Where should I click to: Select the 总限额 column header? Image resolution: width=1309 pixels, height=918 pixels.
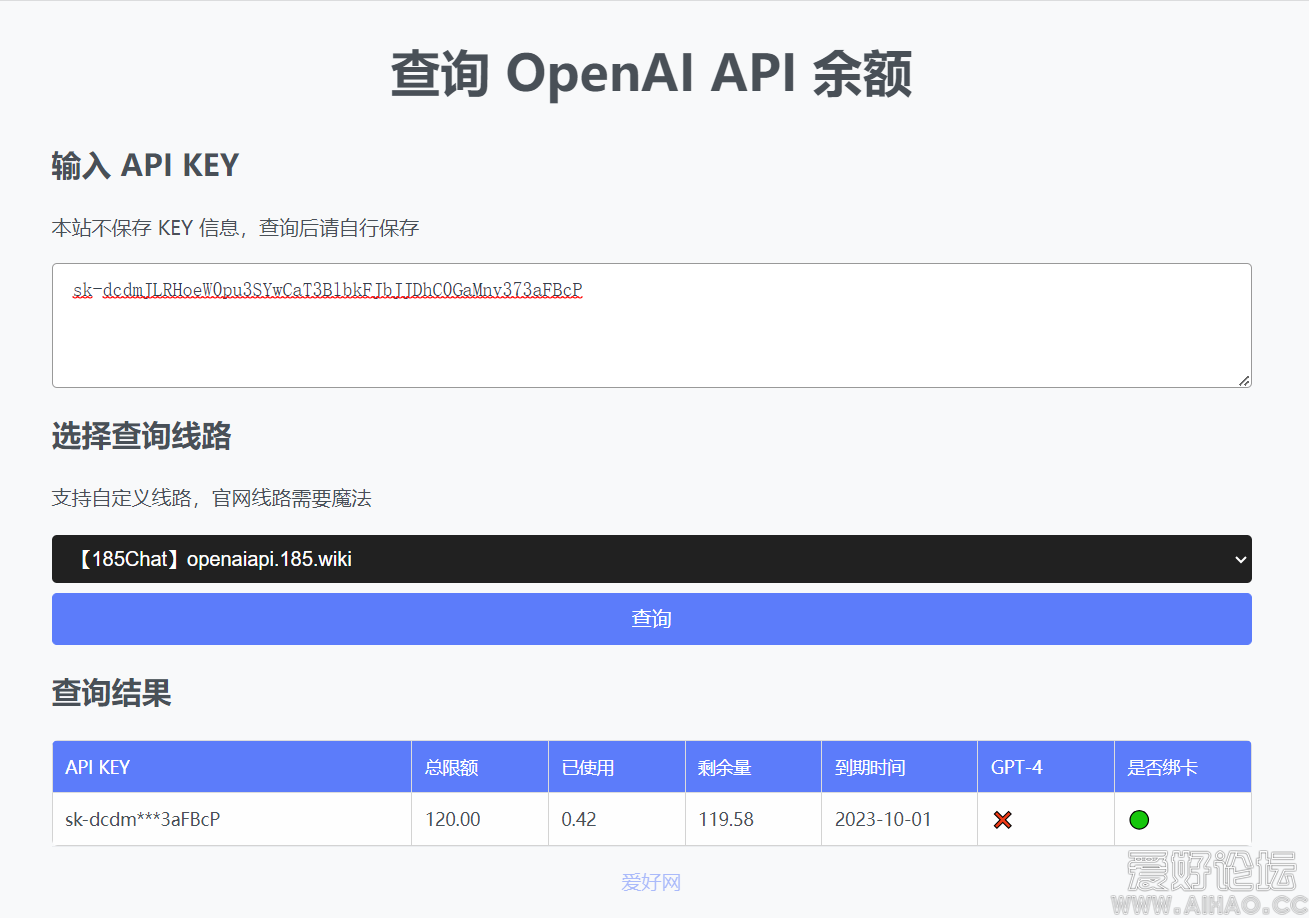480,767
